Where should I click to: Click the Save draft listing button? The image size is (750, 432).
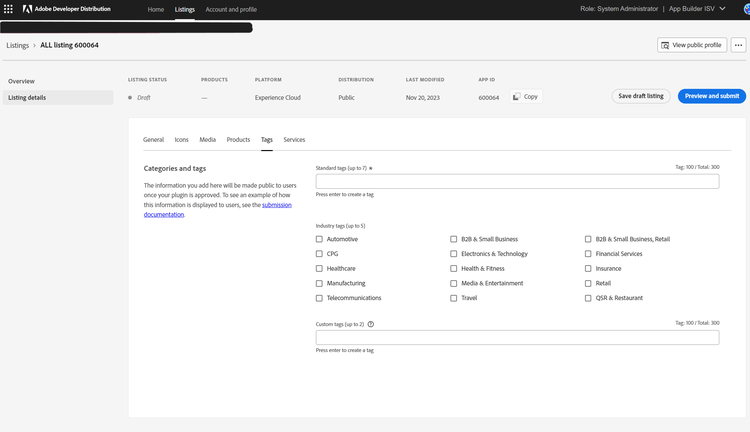(641, 96)
